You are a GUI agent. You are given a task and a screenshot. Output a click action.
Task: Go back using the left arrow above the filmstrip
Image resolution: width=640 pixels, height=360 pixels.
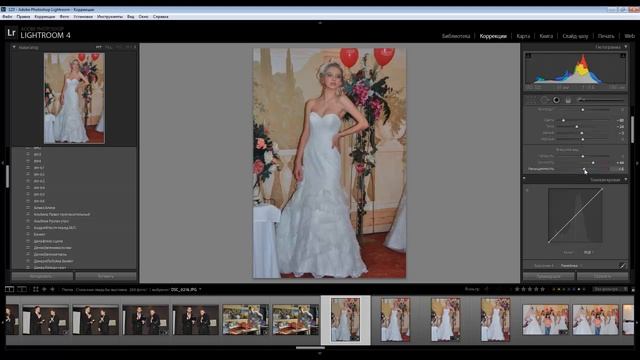(44, 289)
